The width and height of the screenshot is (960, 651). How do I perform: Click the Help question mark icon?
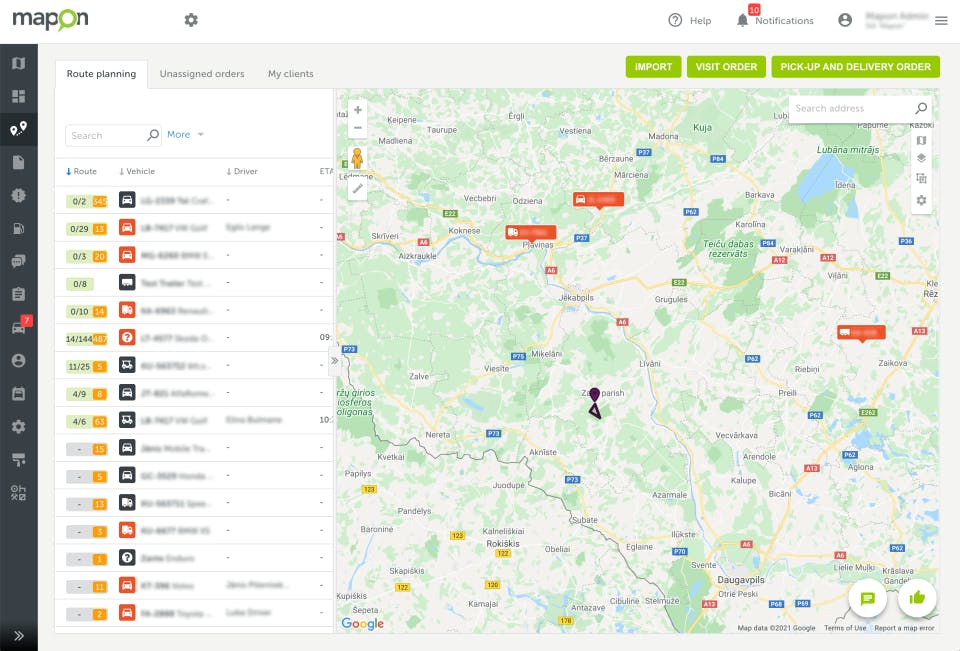pyautogui.click(x=675, y=20)
